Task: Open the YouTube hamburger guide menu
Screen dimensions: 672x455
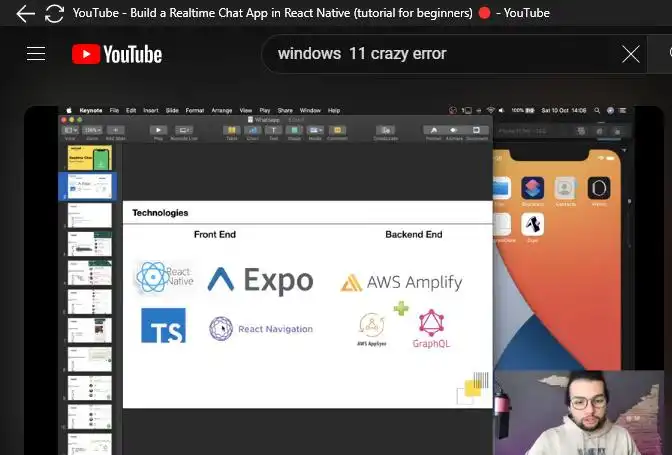Action: click(36, 54)
